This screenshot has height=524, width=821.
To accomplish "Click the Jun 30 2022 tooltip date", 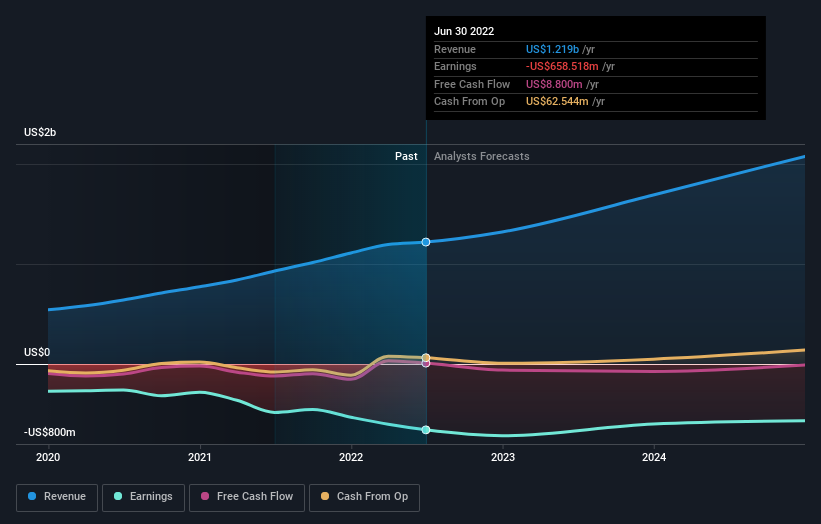I will (x=464, y=31).
